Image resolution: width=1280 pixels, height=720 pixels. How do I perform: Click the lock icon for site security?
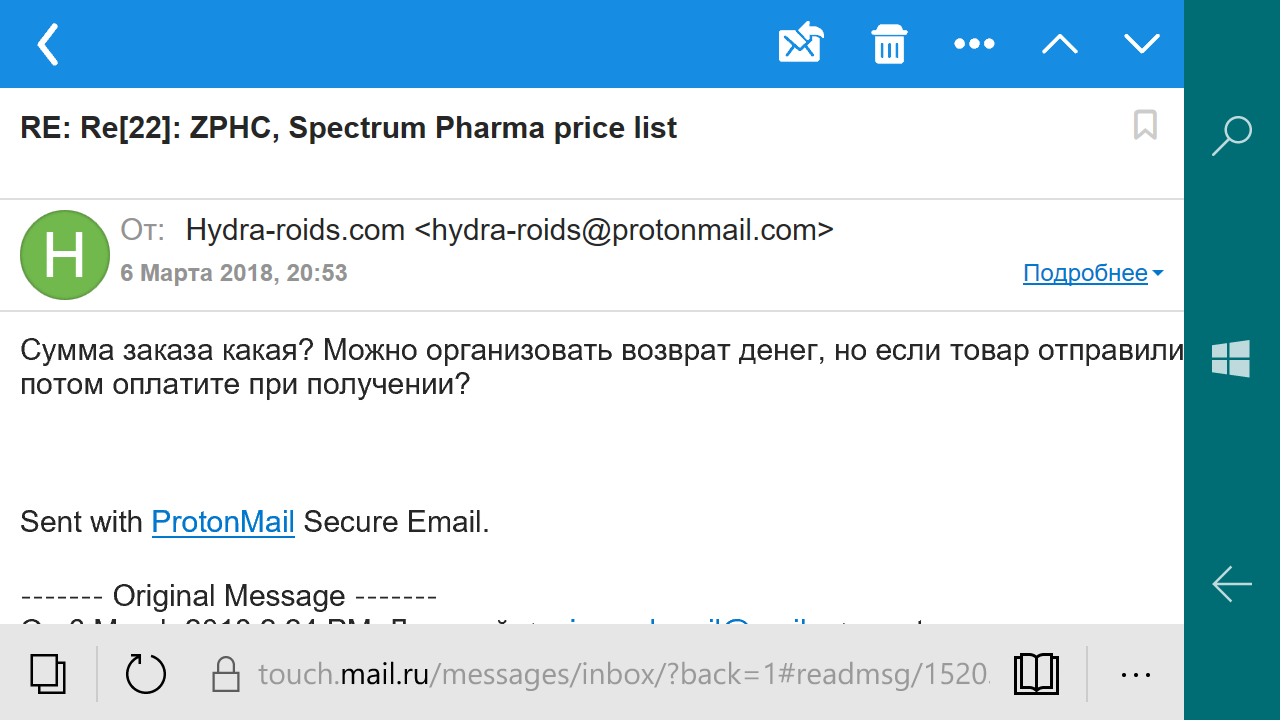[x=228, y=675]
